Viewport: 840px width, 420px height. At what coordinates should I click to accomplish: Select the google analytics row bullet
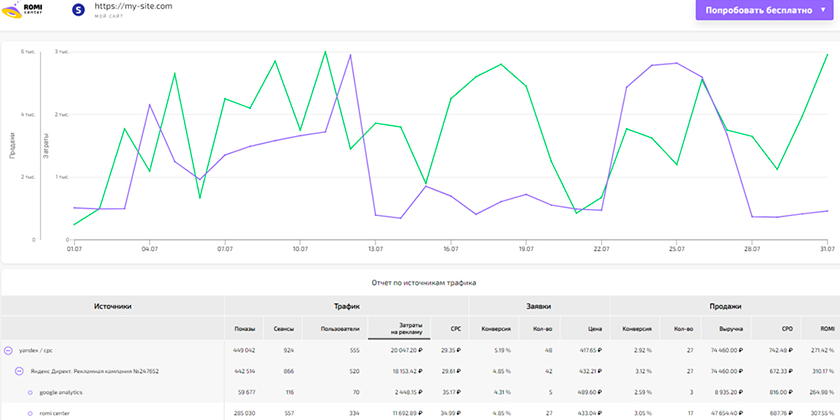tap(29, 392)
